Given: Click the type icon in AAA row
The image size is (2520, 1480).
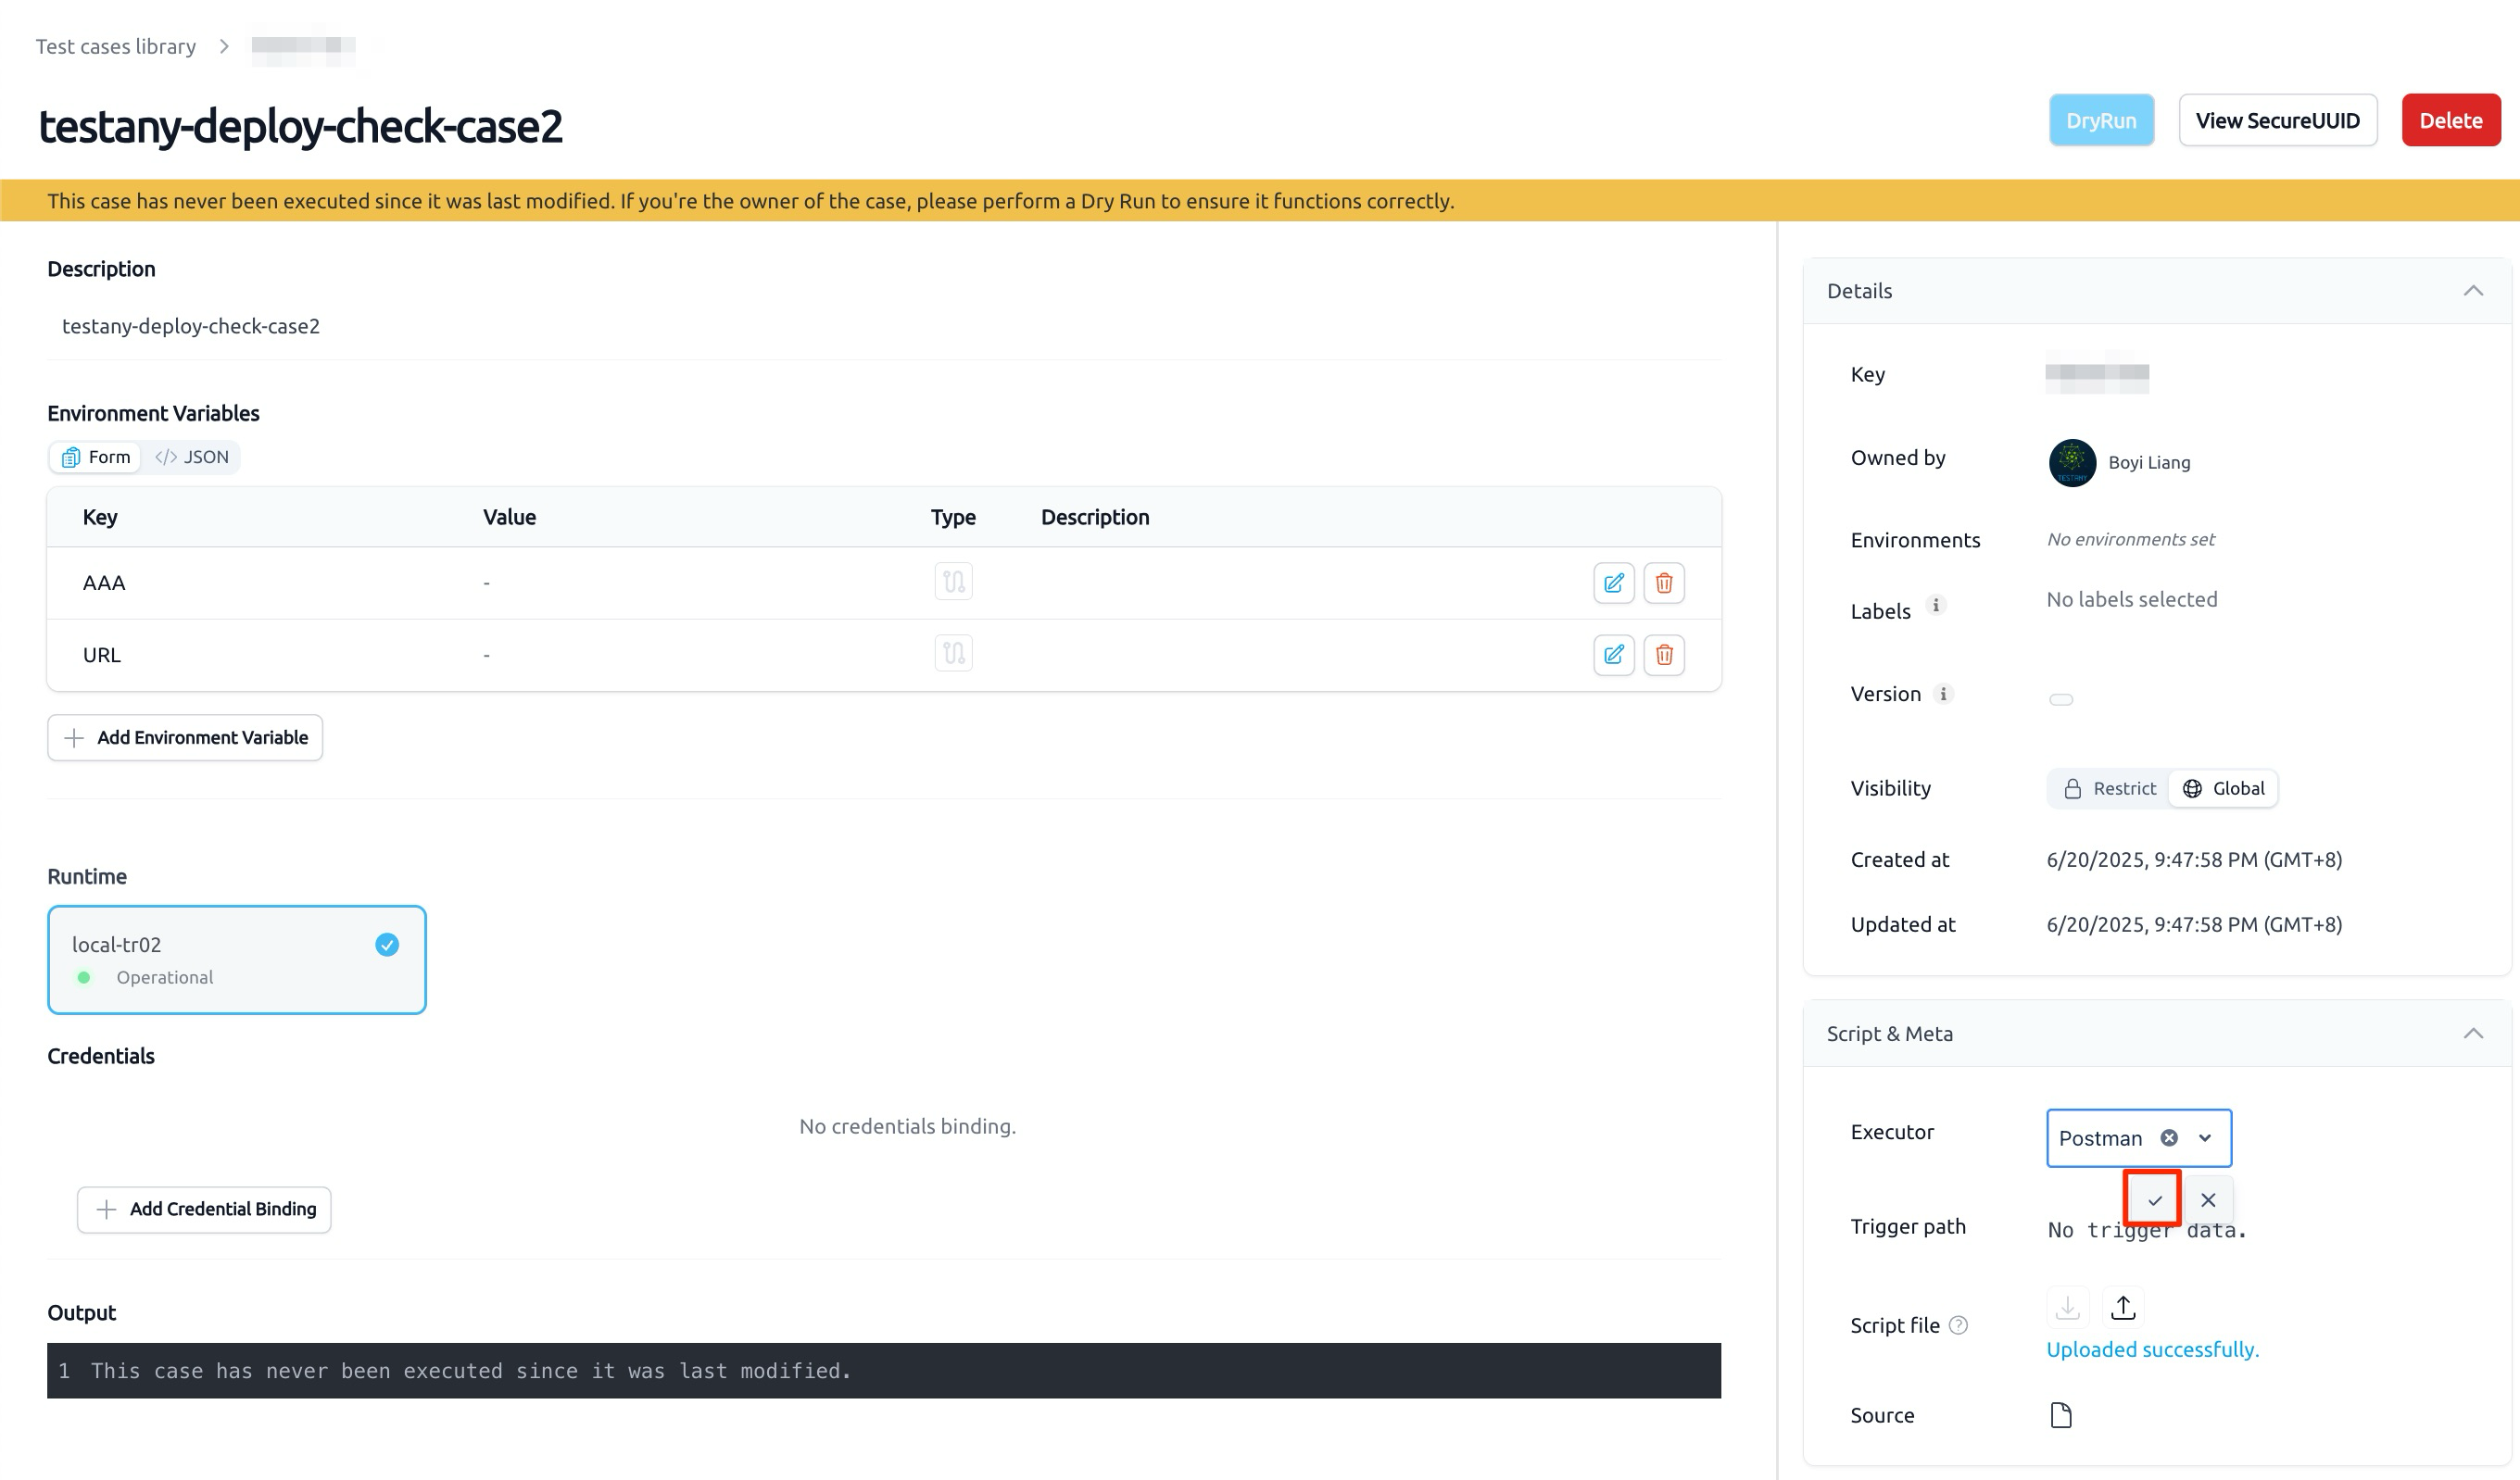Looking at the screenshot, I should (x=953, y=581).
